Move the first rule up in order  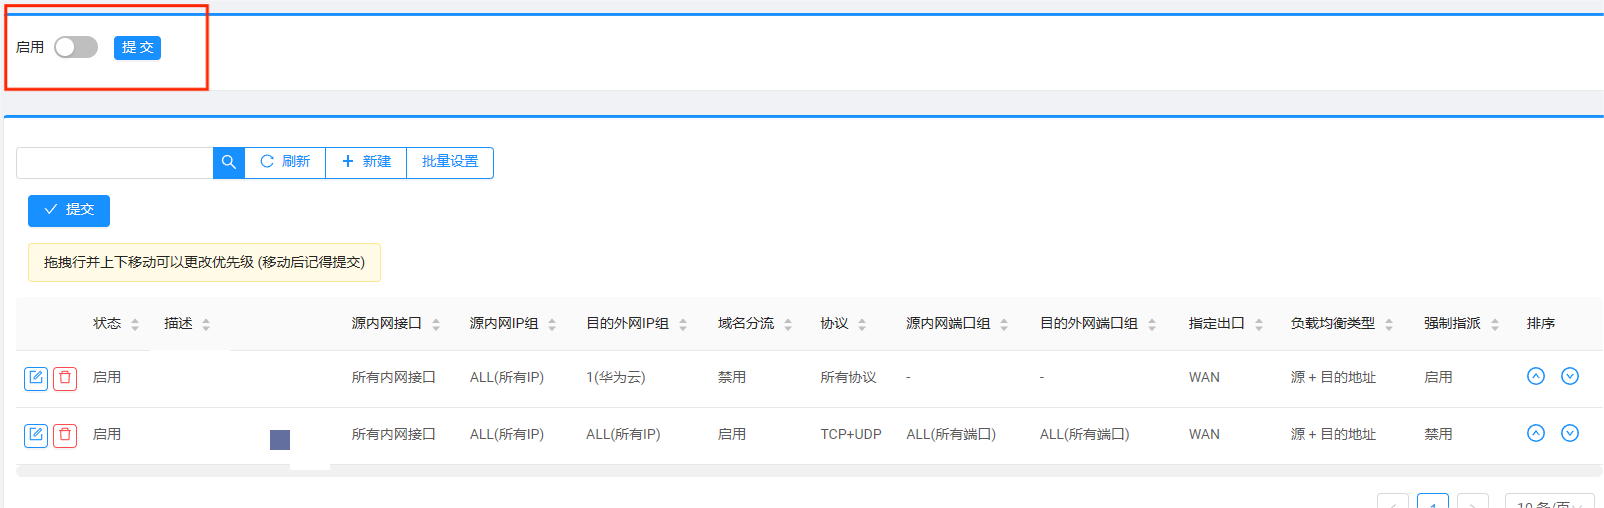1536,376
